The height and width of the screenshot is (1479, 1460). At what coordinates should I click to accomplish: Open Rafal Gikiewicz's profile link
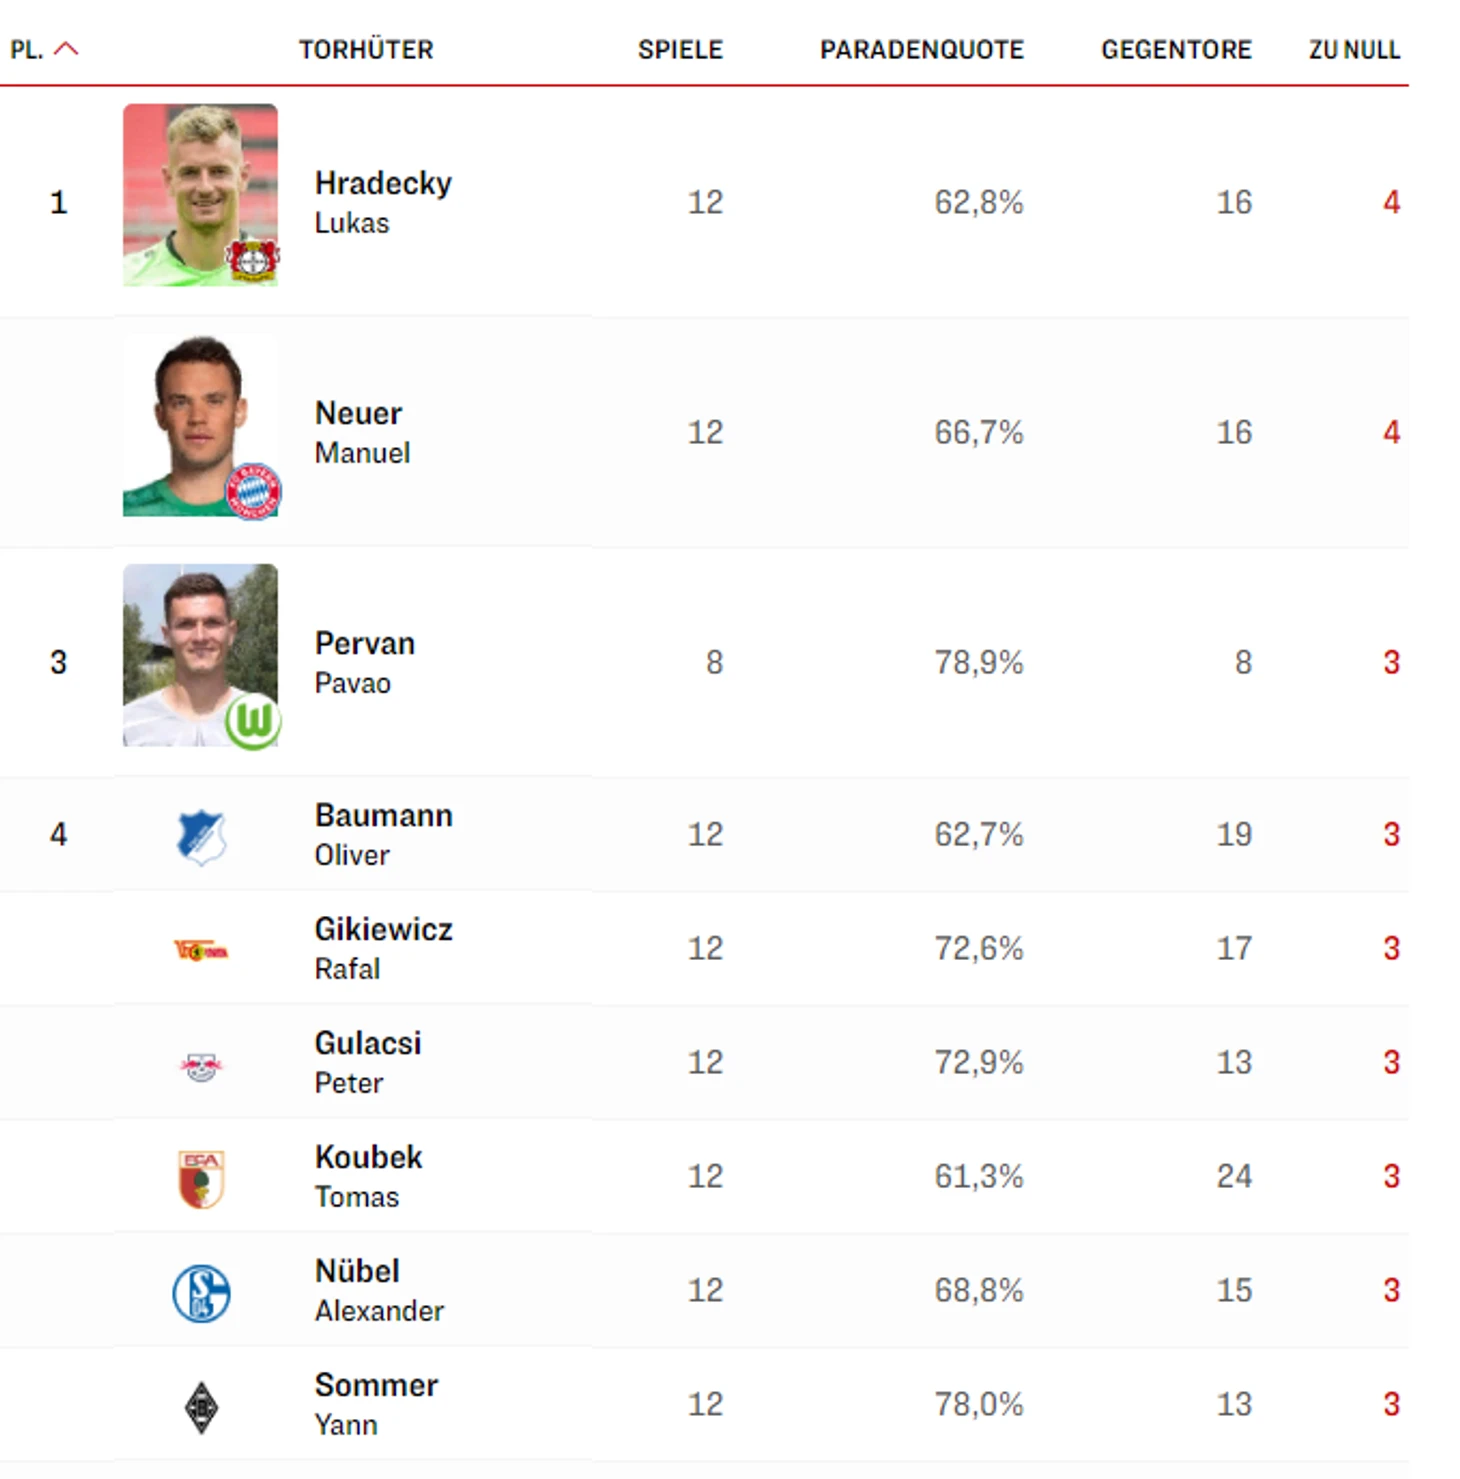[383, 930]
